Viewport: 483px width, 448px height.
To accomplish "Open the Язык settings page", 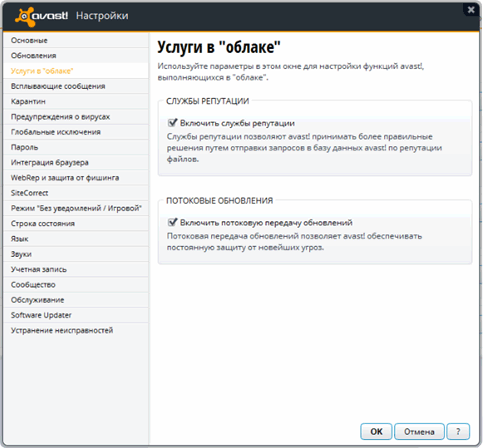I will [76, 239].
